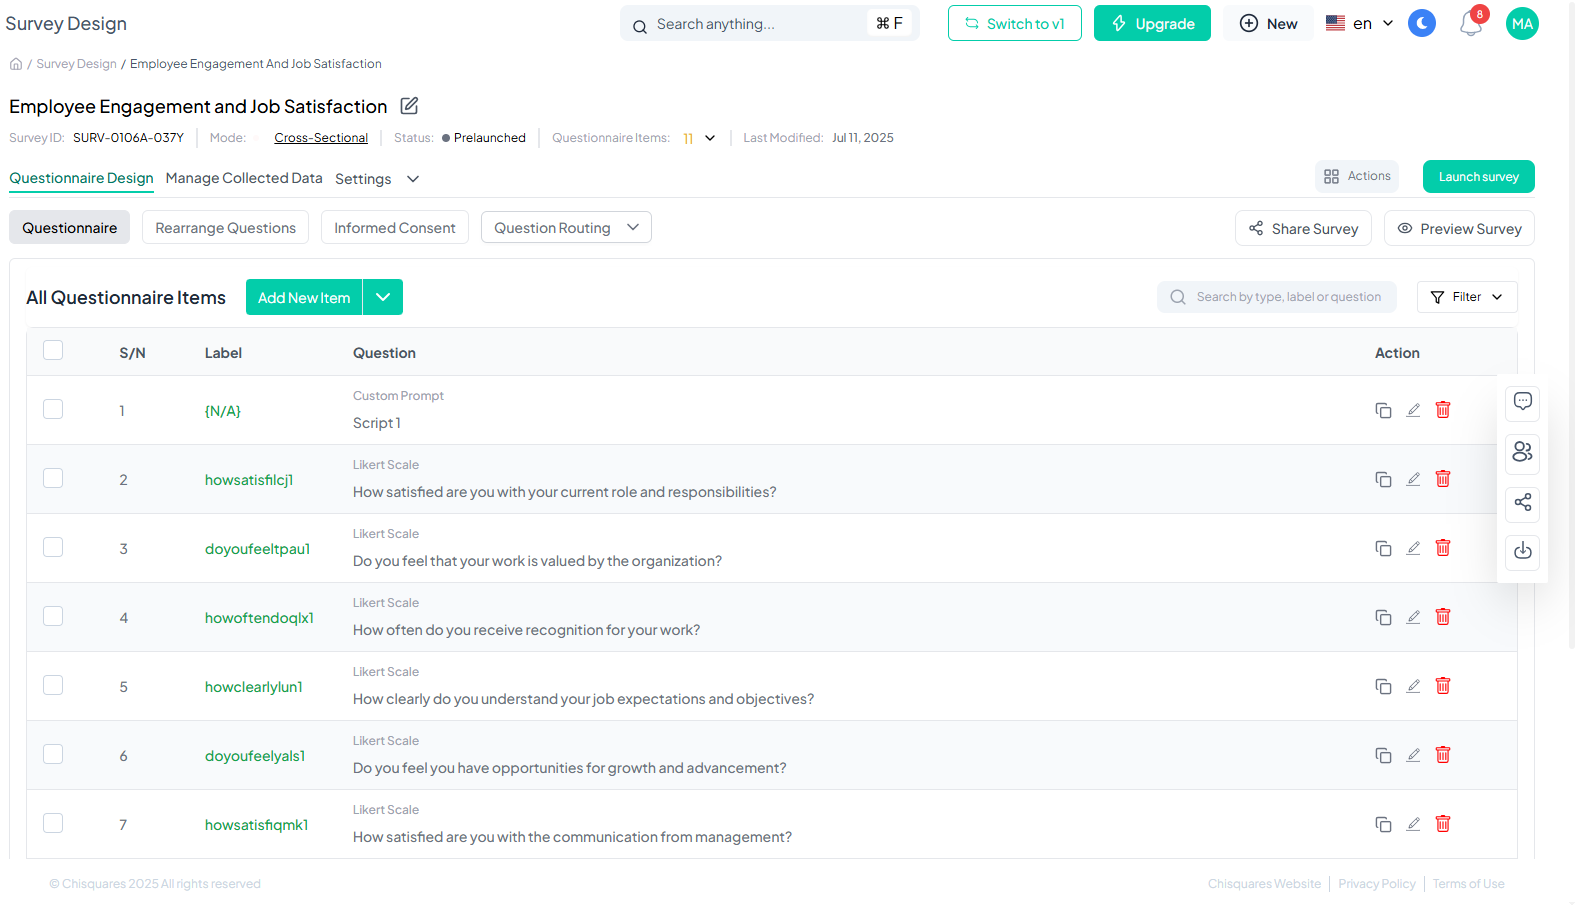
Task: Open the comments icon in side panel
Action: click(1522, 402)
